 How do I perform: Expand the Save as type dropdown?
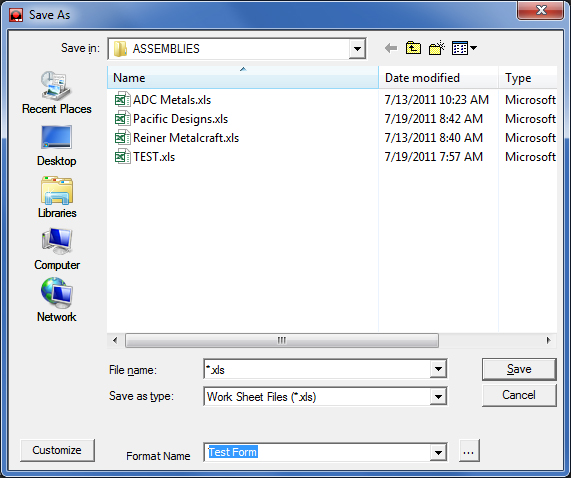click(438, 396)
